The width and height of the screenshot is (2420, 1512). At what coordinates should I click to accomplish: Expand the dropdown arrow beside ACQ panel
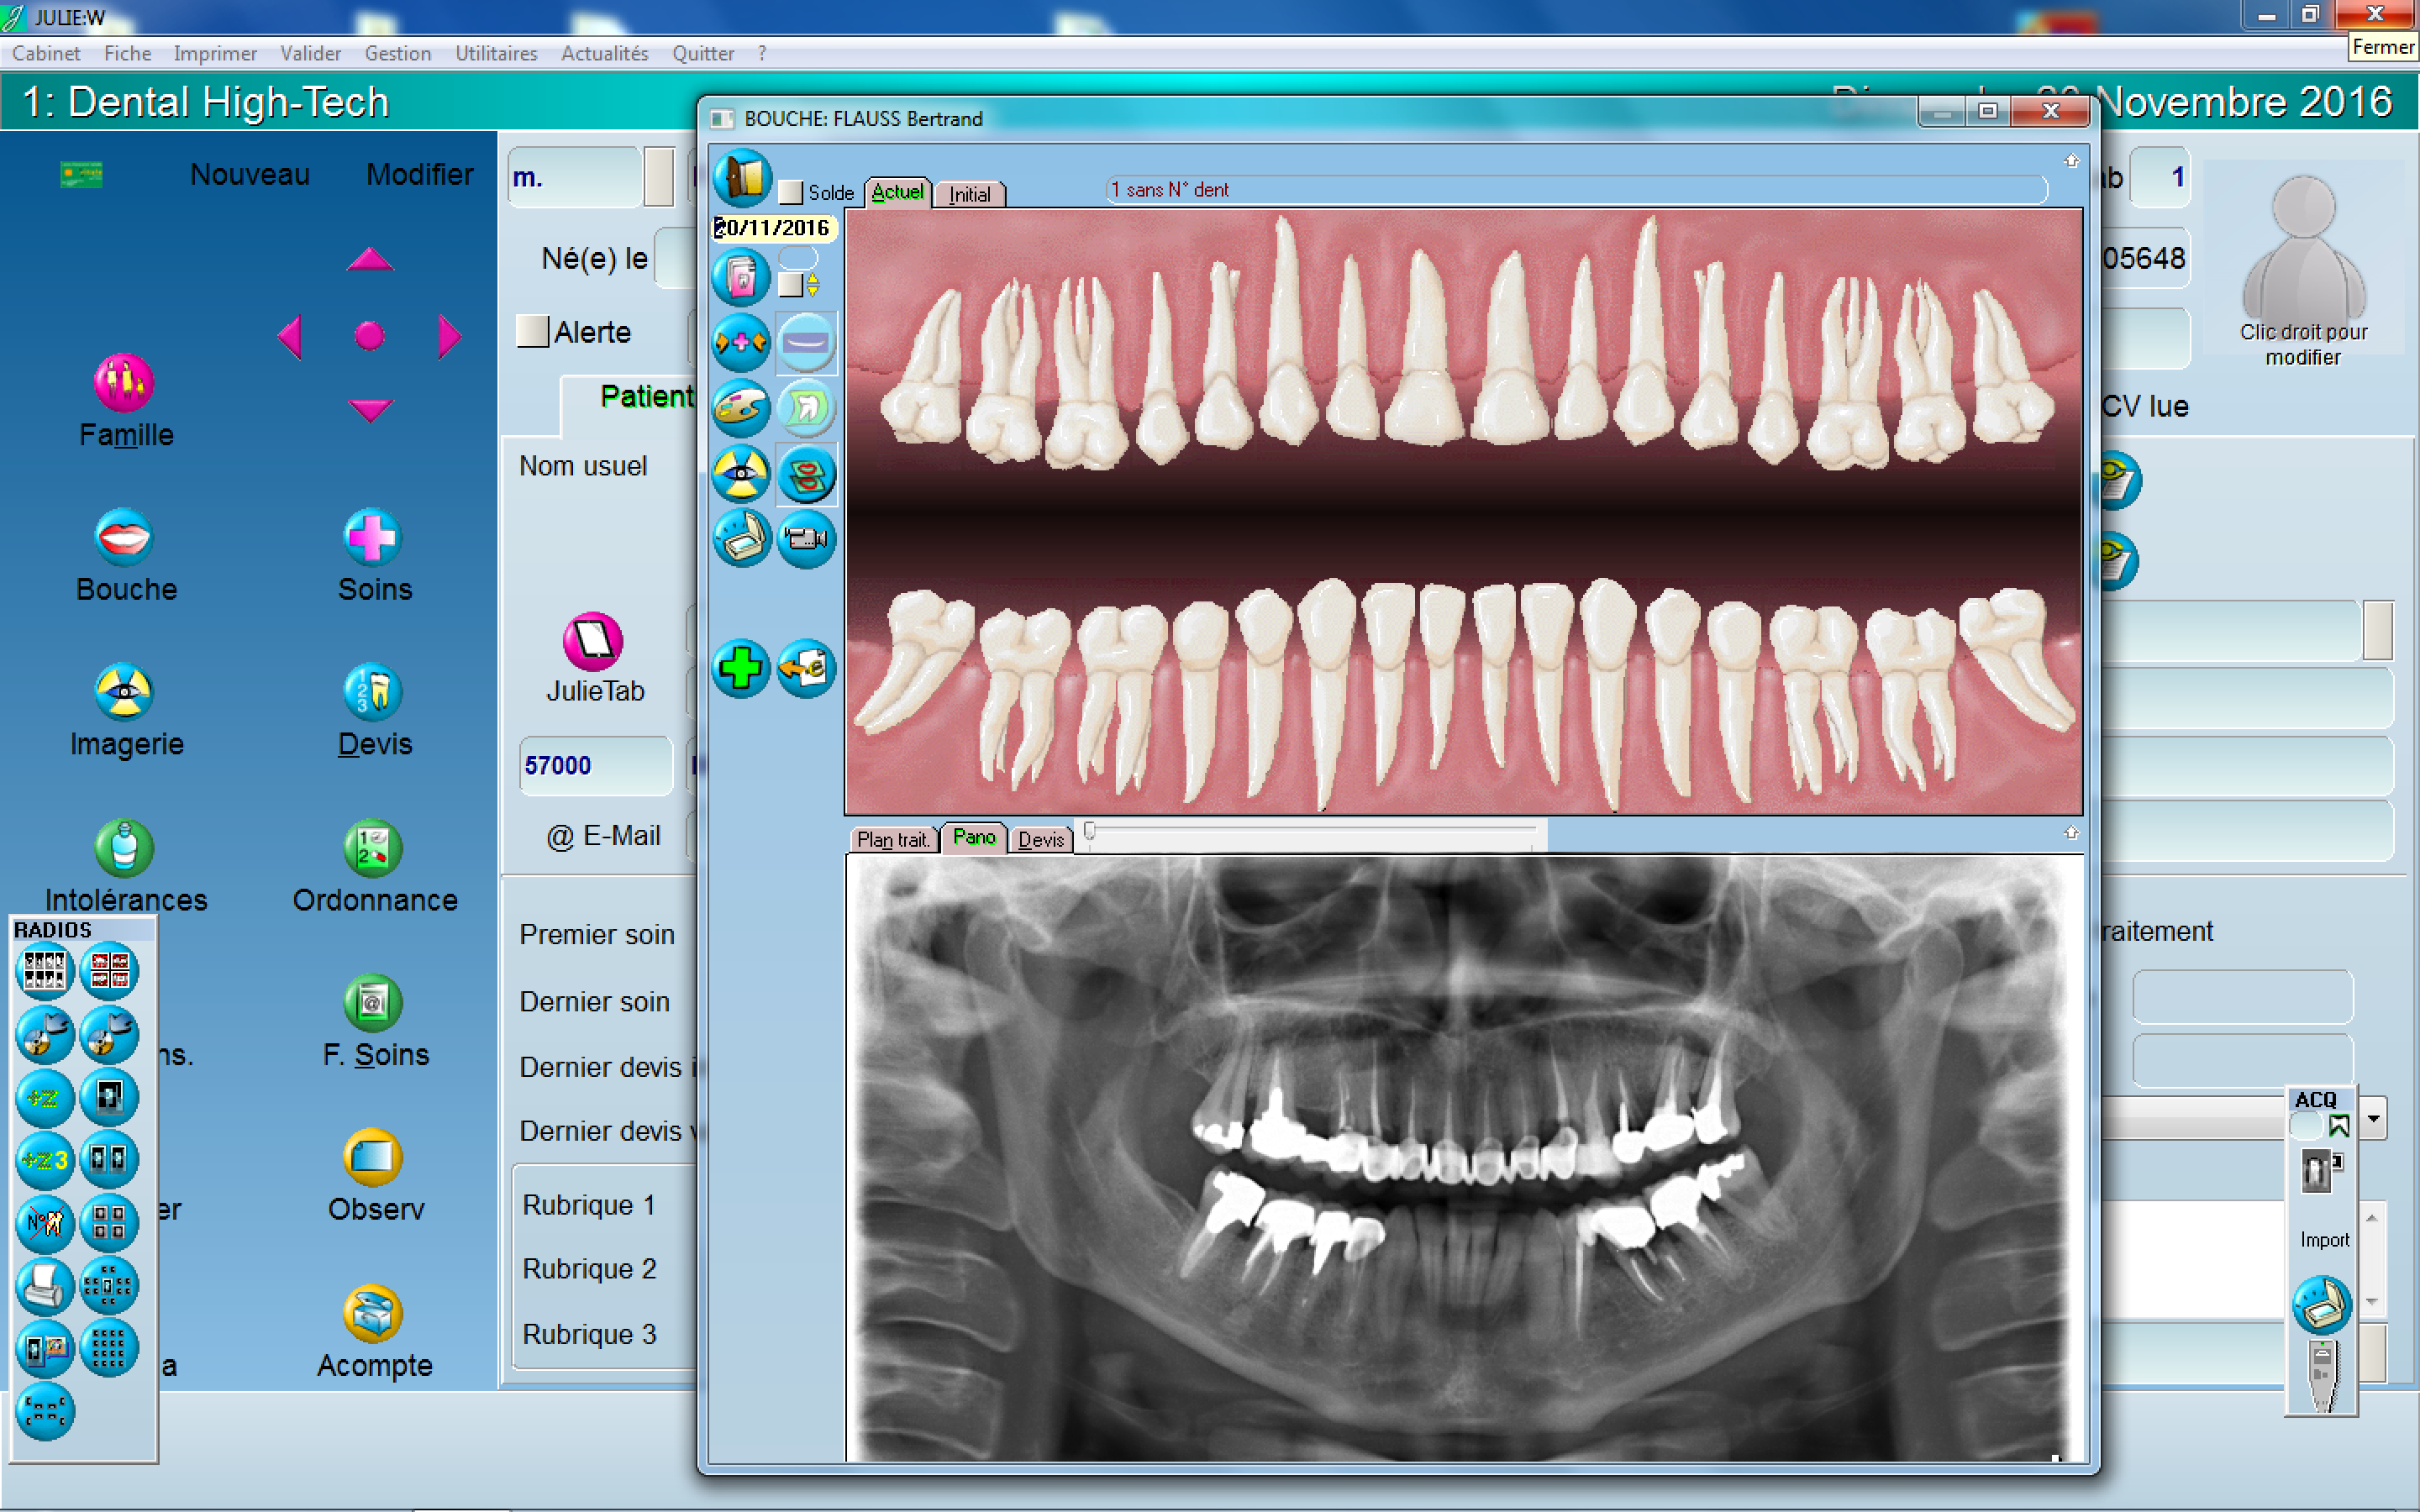pos(2374,1119)
